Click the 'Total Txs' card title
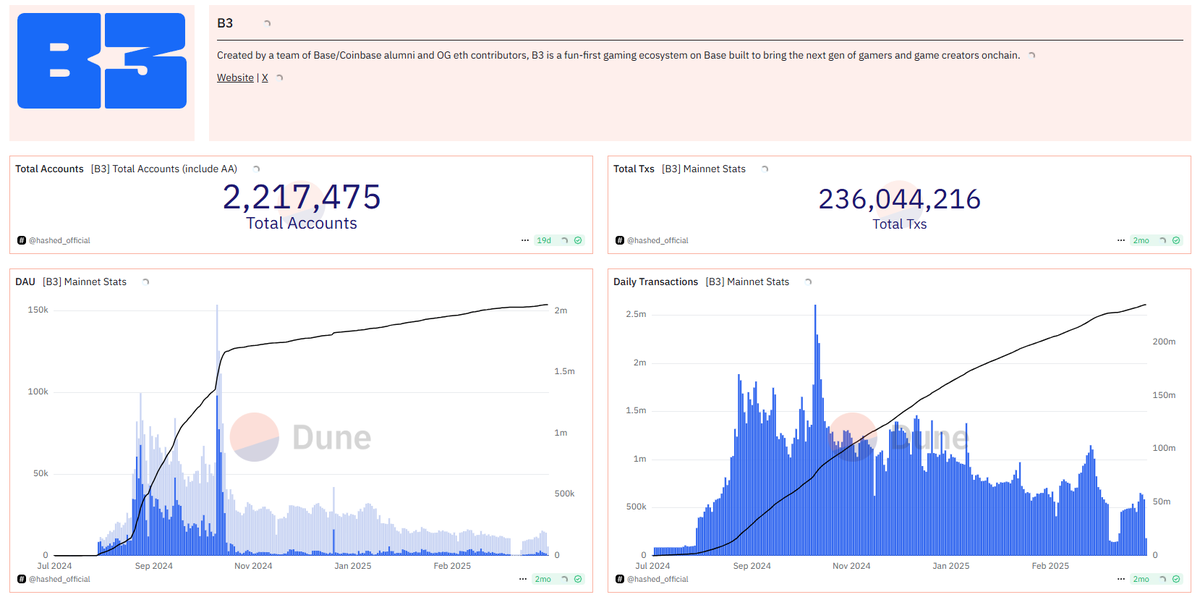This screenshot has width=1200, height=605. tap(634, 169)
